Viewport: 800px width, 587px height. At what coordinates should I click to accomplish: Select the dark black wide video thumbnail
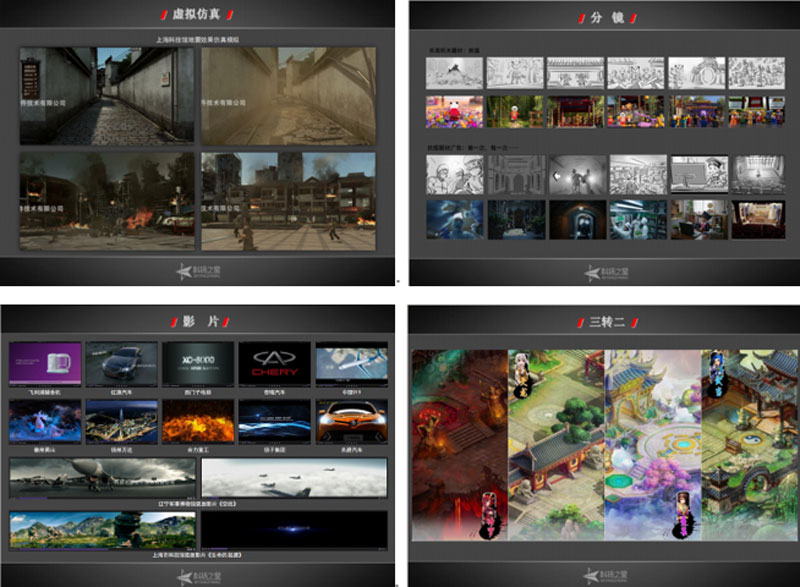[294, 529]
